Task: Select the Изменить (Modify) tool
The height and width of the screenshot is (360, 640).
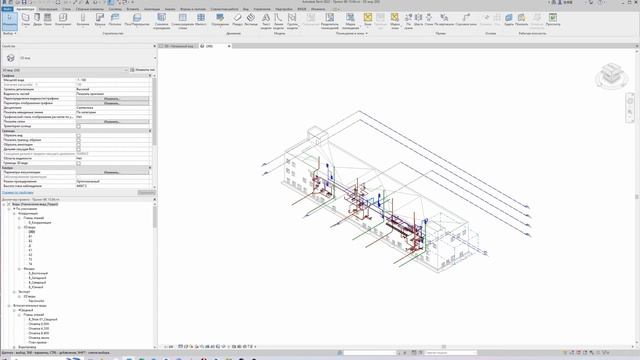Action: 9,21
